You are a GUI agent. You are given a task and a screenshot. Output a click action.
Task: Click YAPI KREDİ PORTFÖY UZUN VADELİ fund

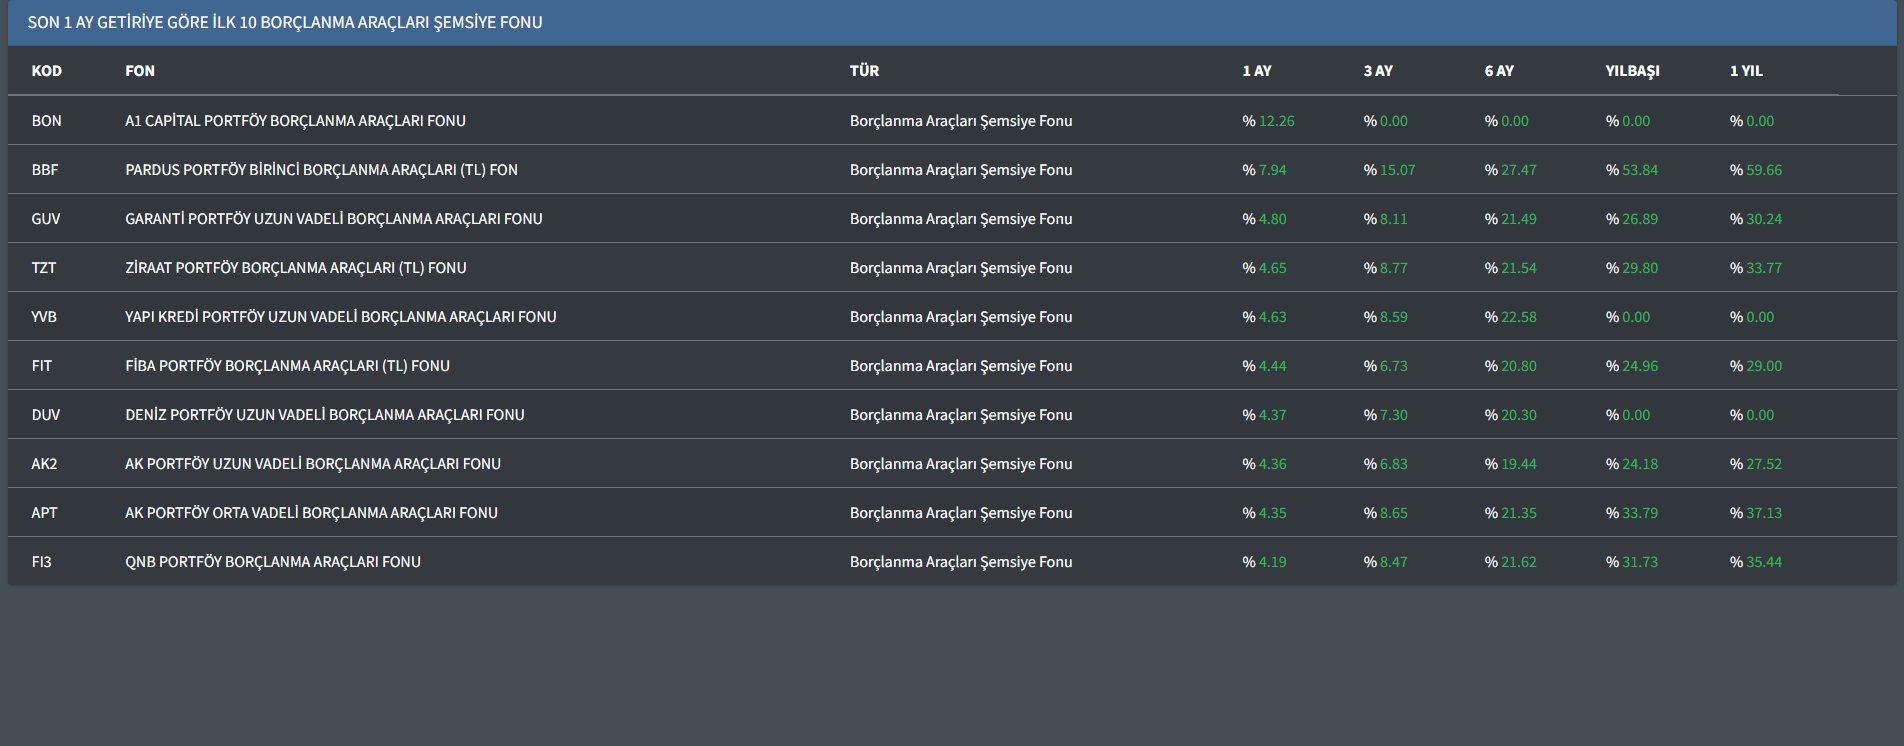click(x=340, y=317)
